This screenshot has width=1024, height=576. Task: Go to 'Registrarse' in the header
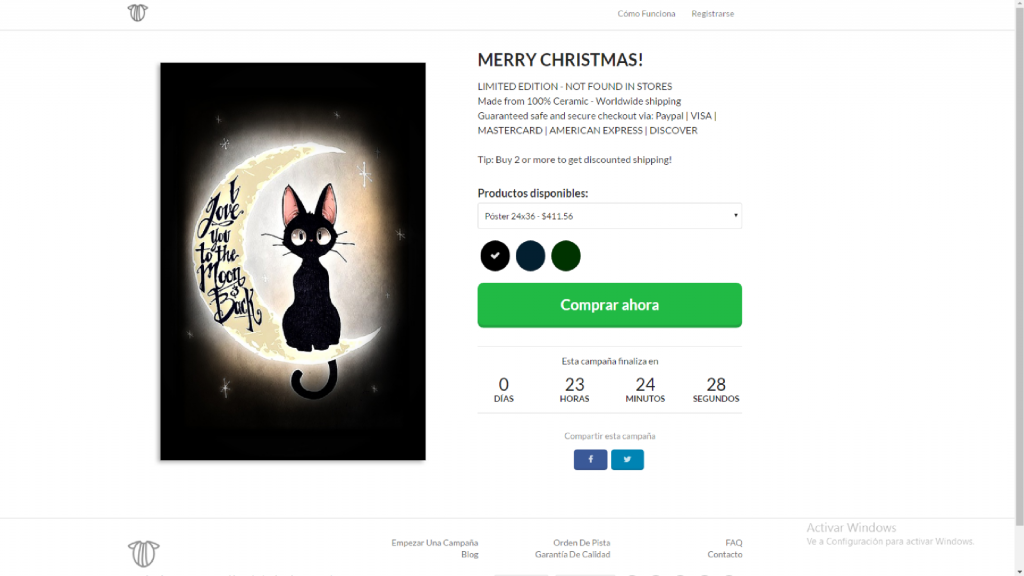tap(712, 14)
